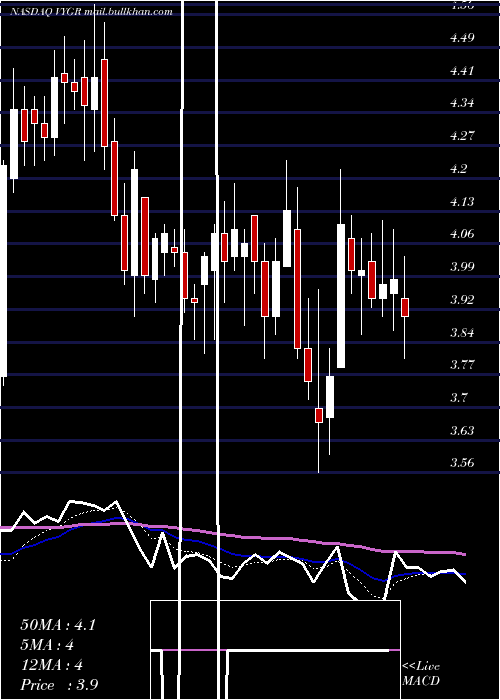Select the 3.7 price axis label
This screenshot has height=700, width=500.
[x=458, y=397]
